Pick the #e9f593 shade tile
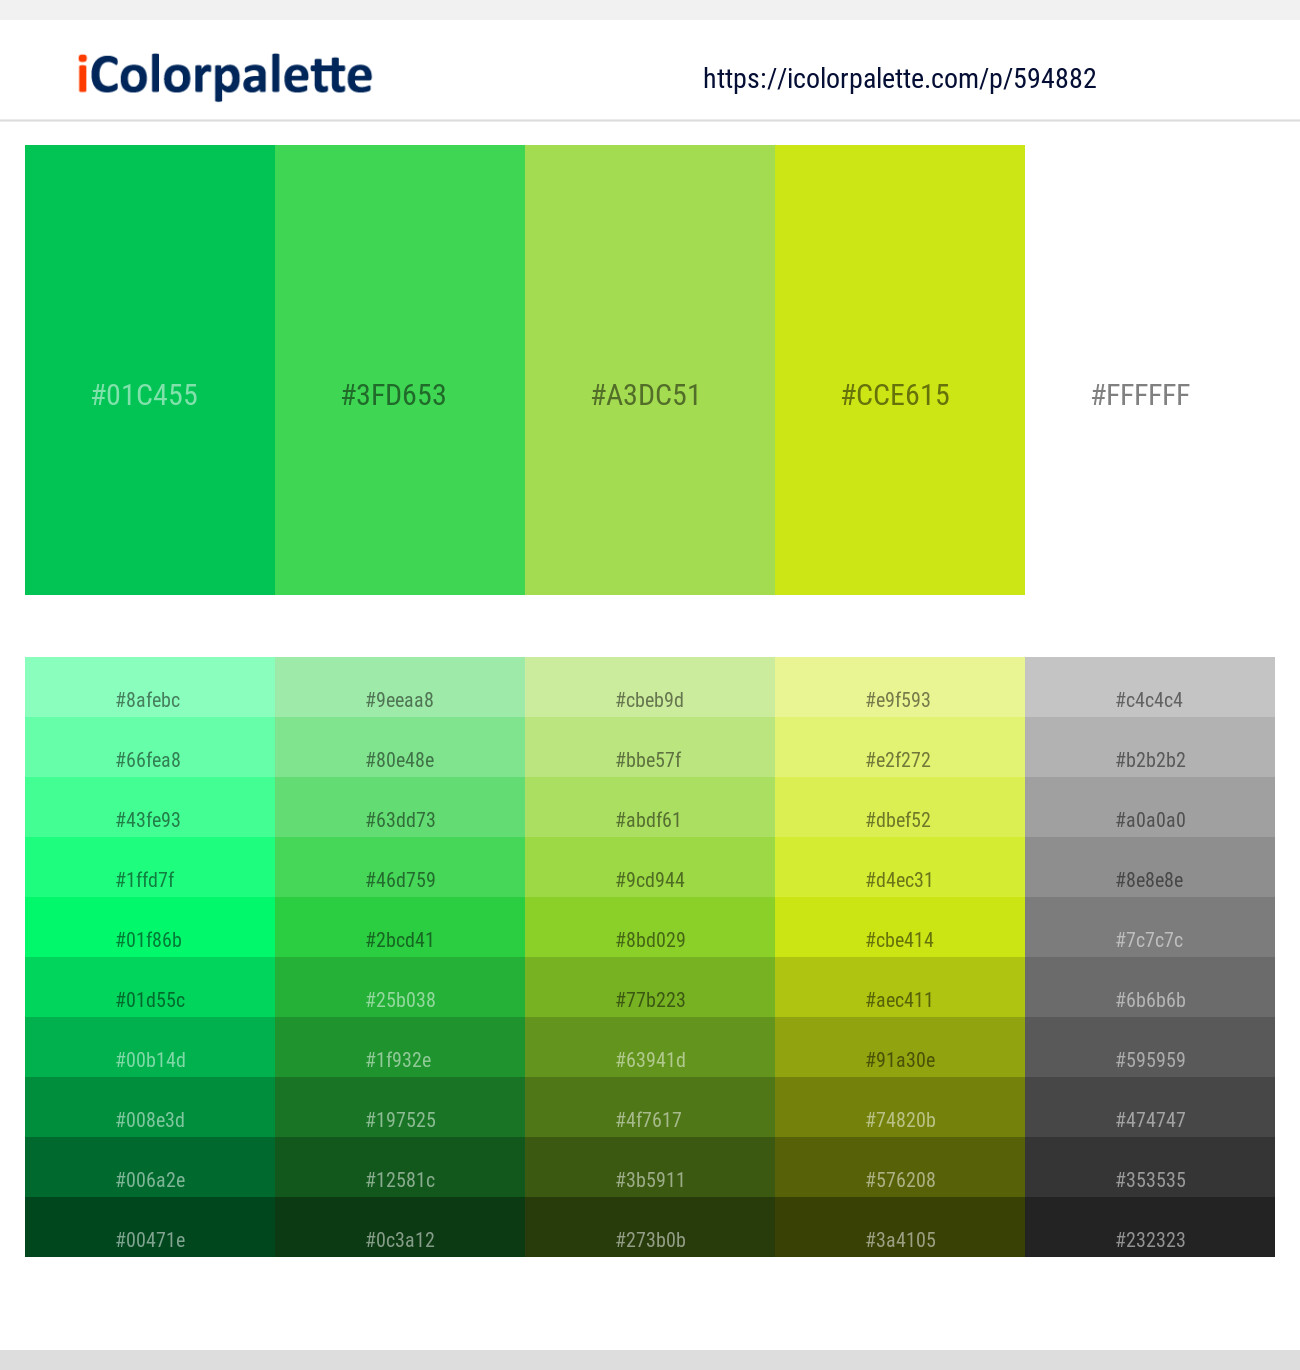This screenshot has height=1370, width=1300. (x=899, y=699)
